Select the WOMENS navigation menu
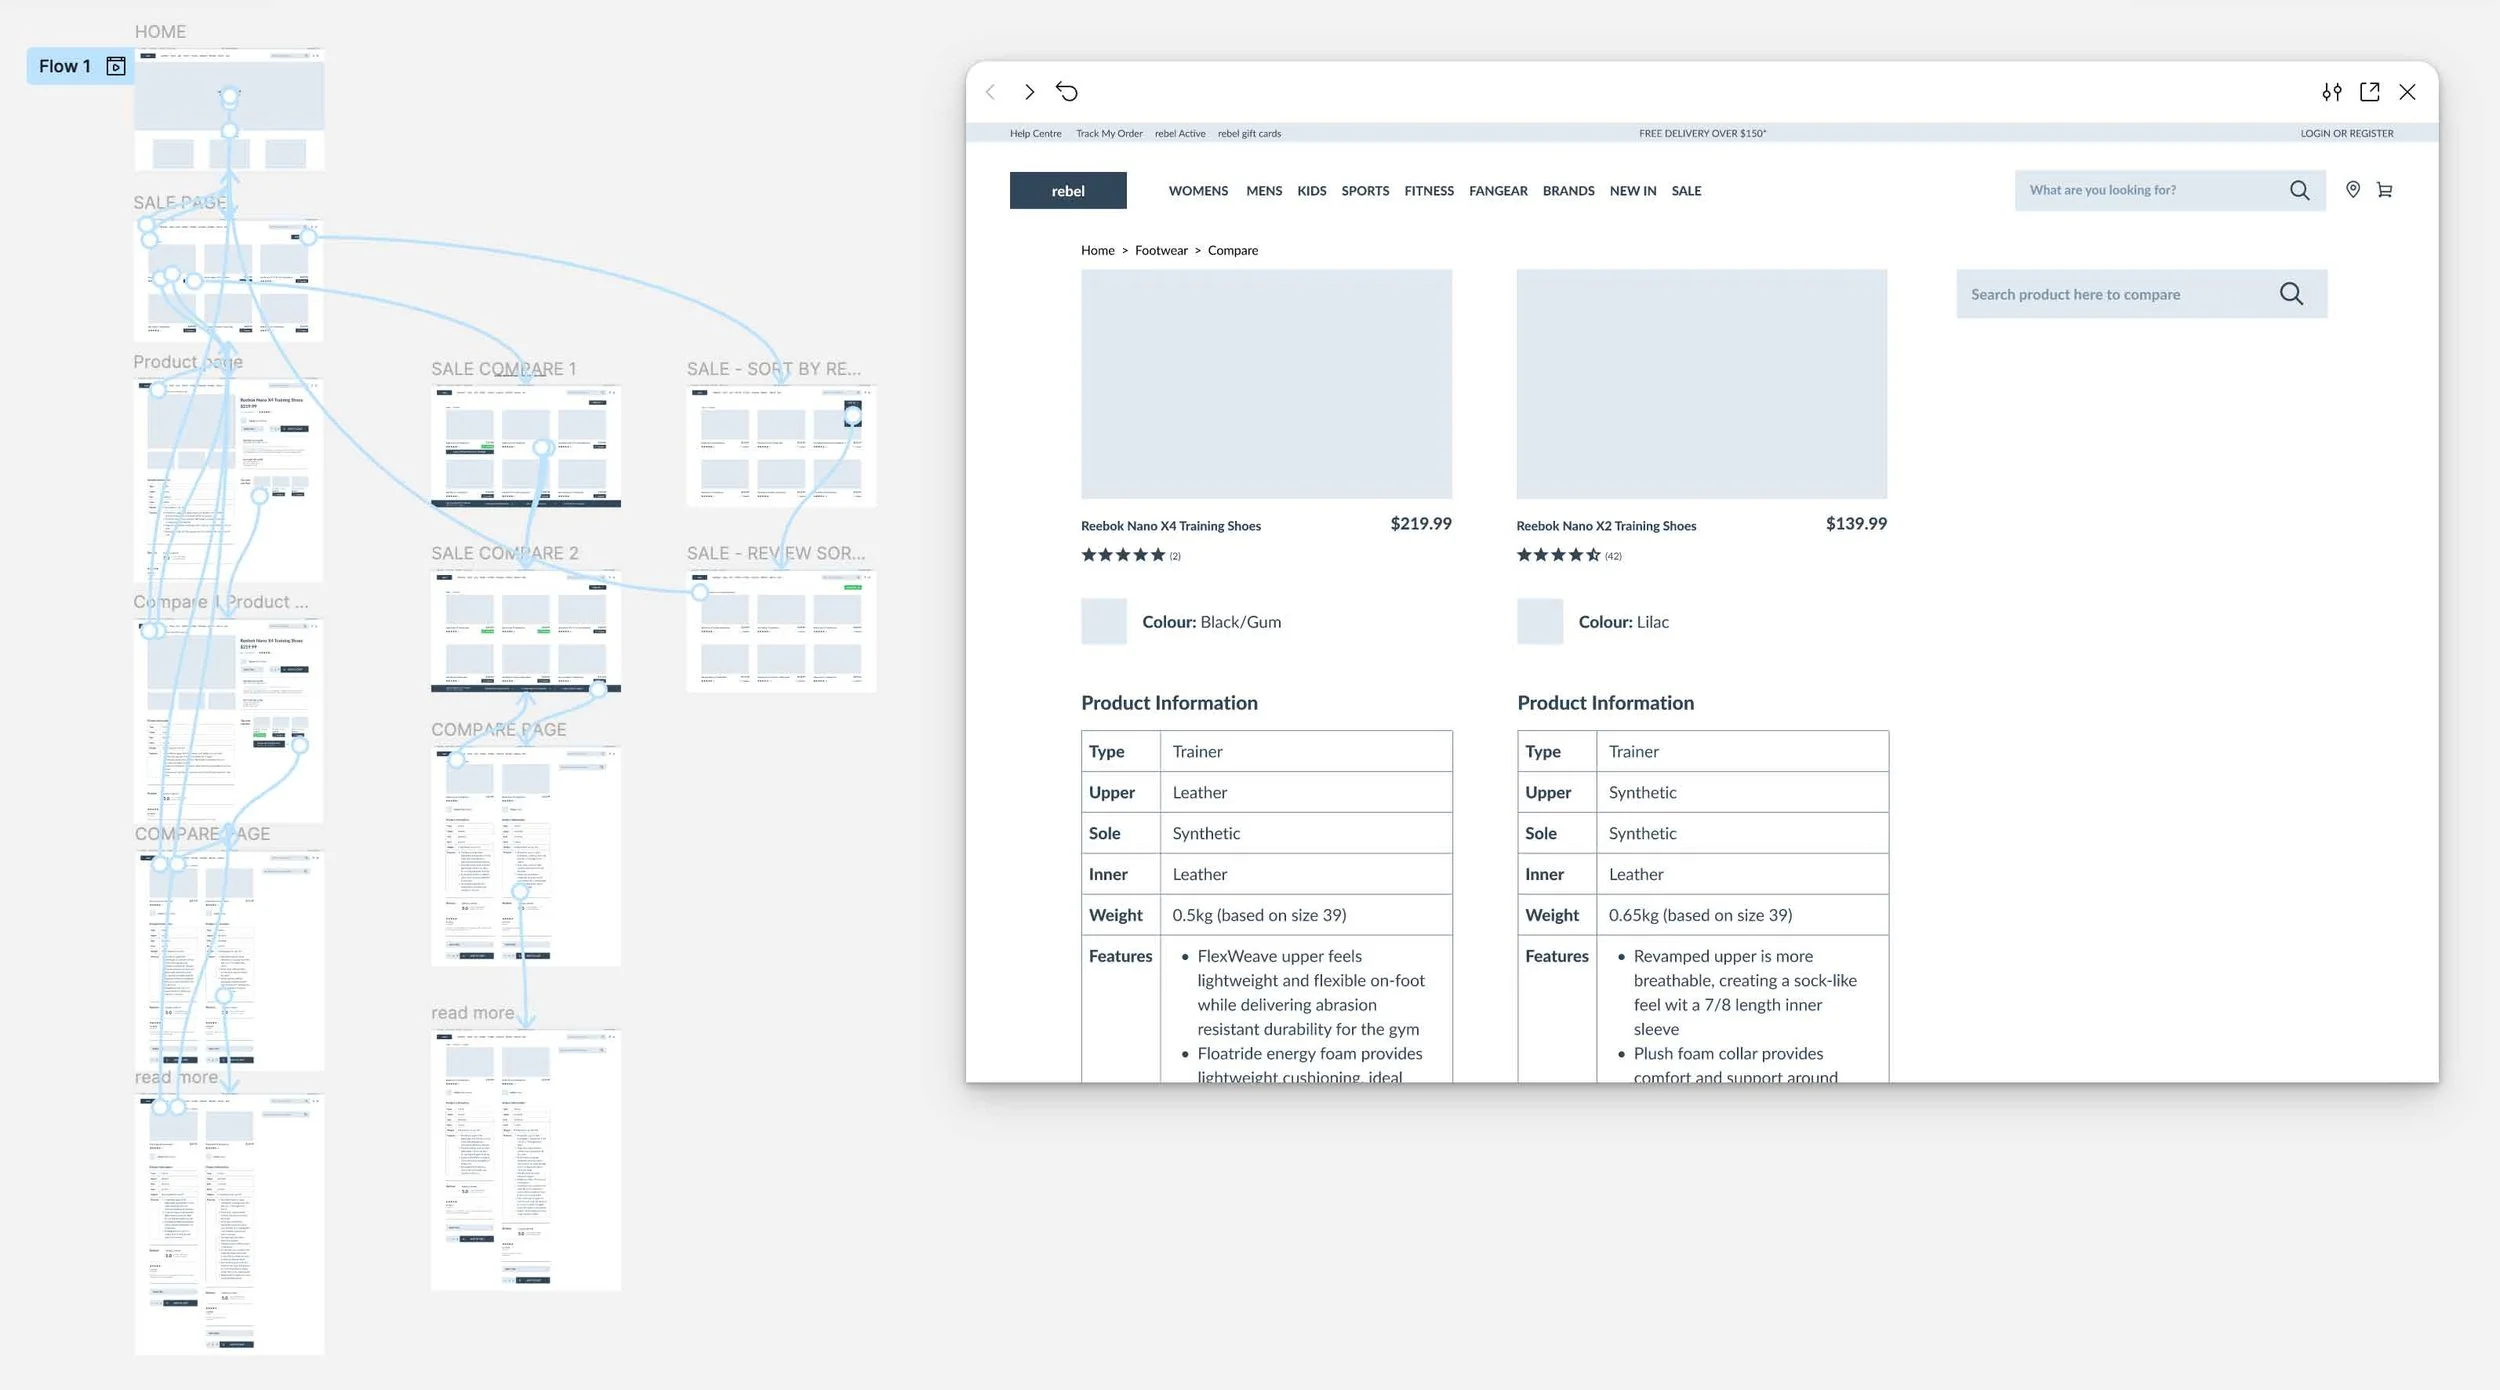Viewport: 2500px width, 1390px height. click(1197, 191)
